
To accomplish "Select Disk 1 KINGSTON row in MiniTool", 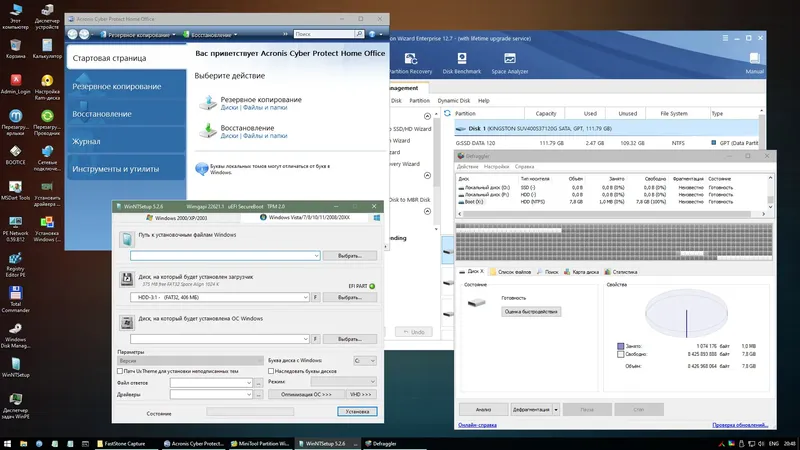I will click(x=607, y=129).
